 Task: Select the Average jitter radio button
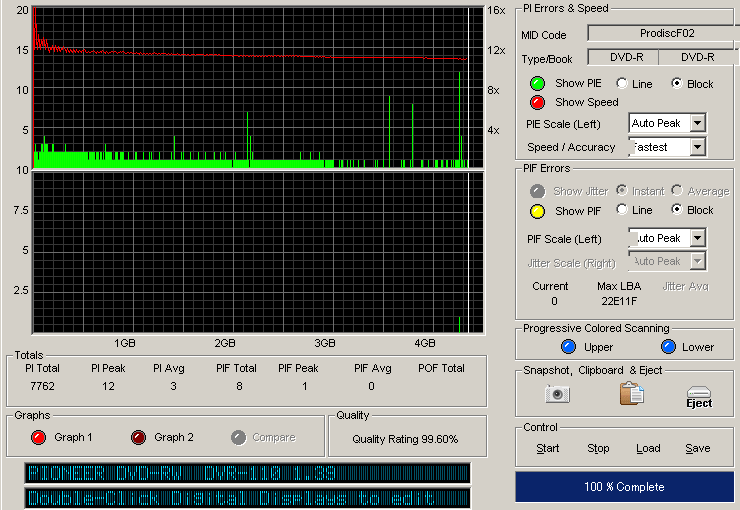(677, 190)
